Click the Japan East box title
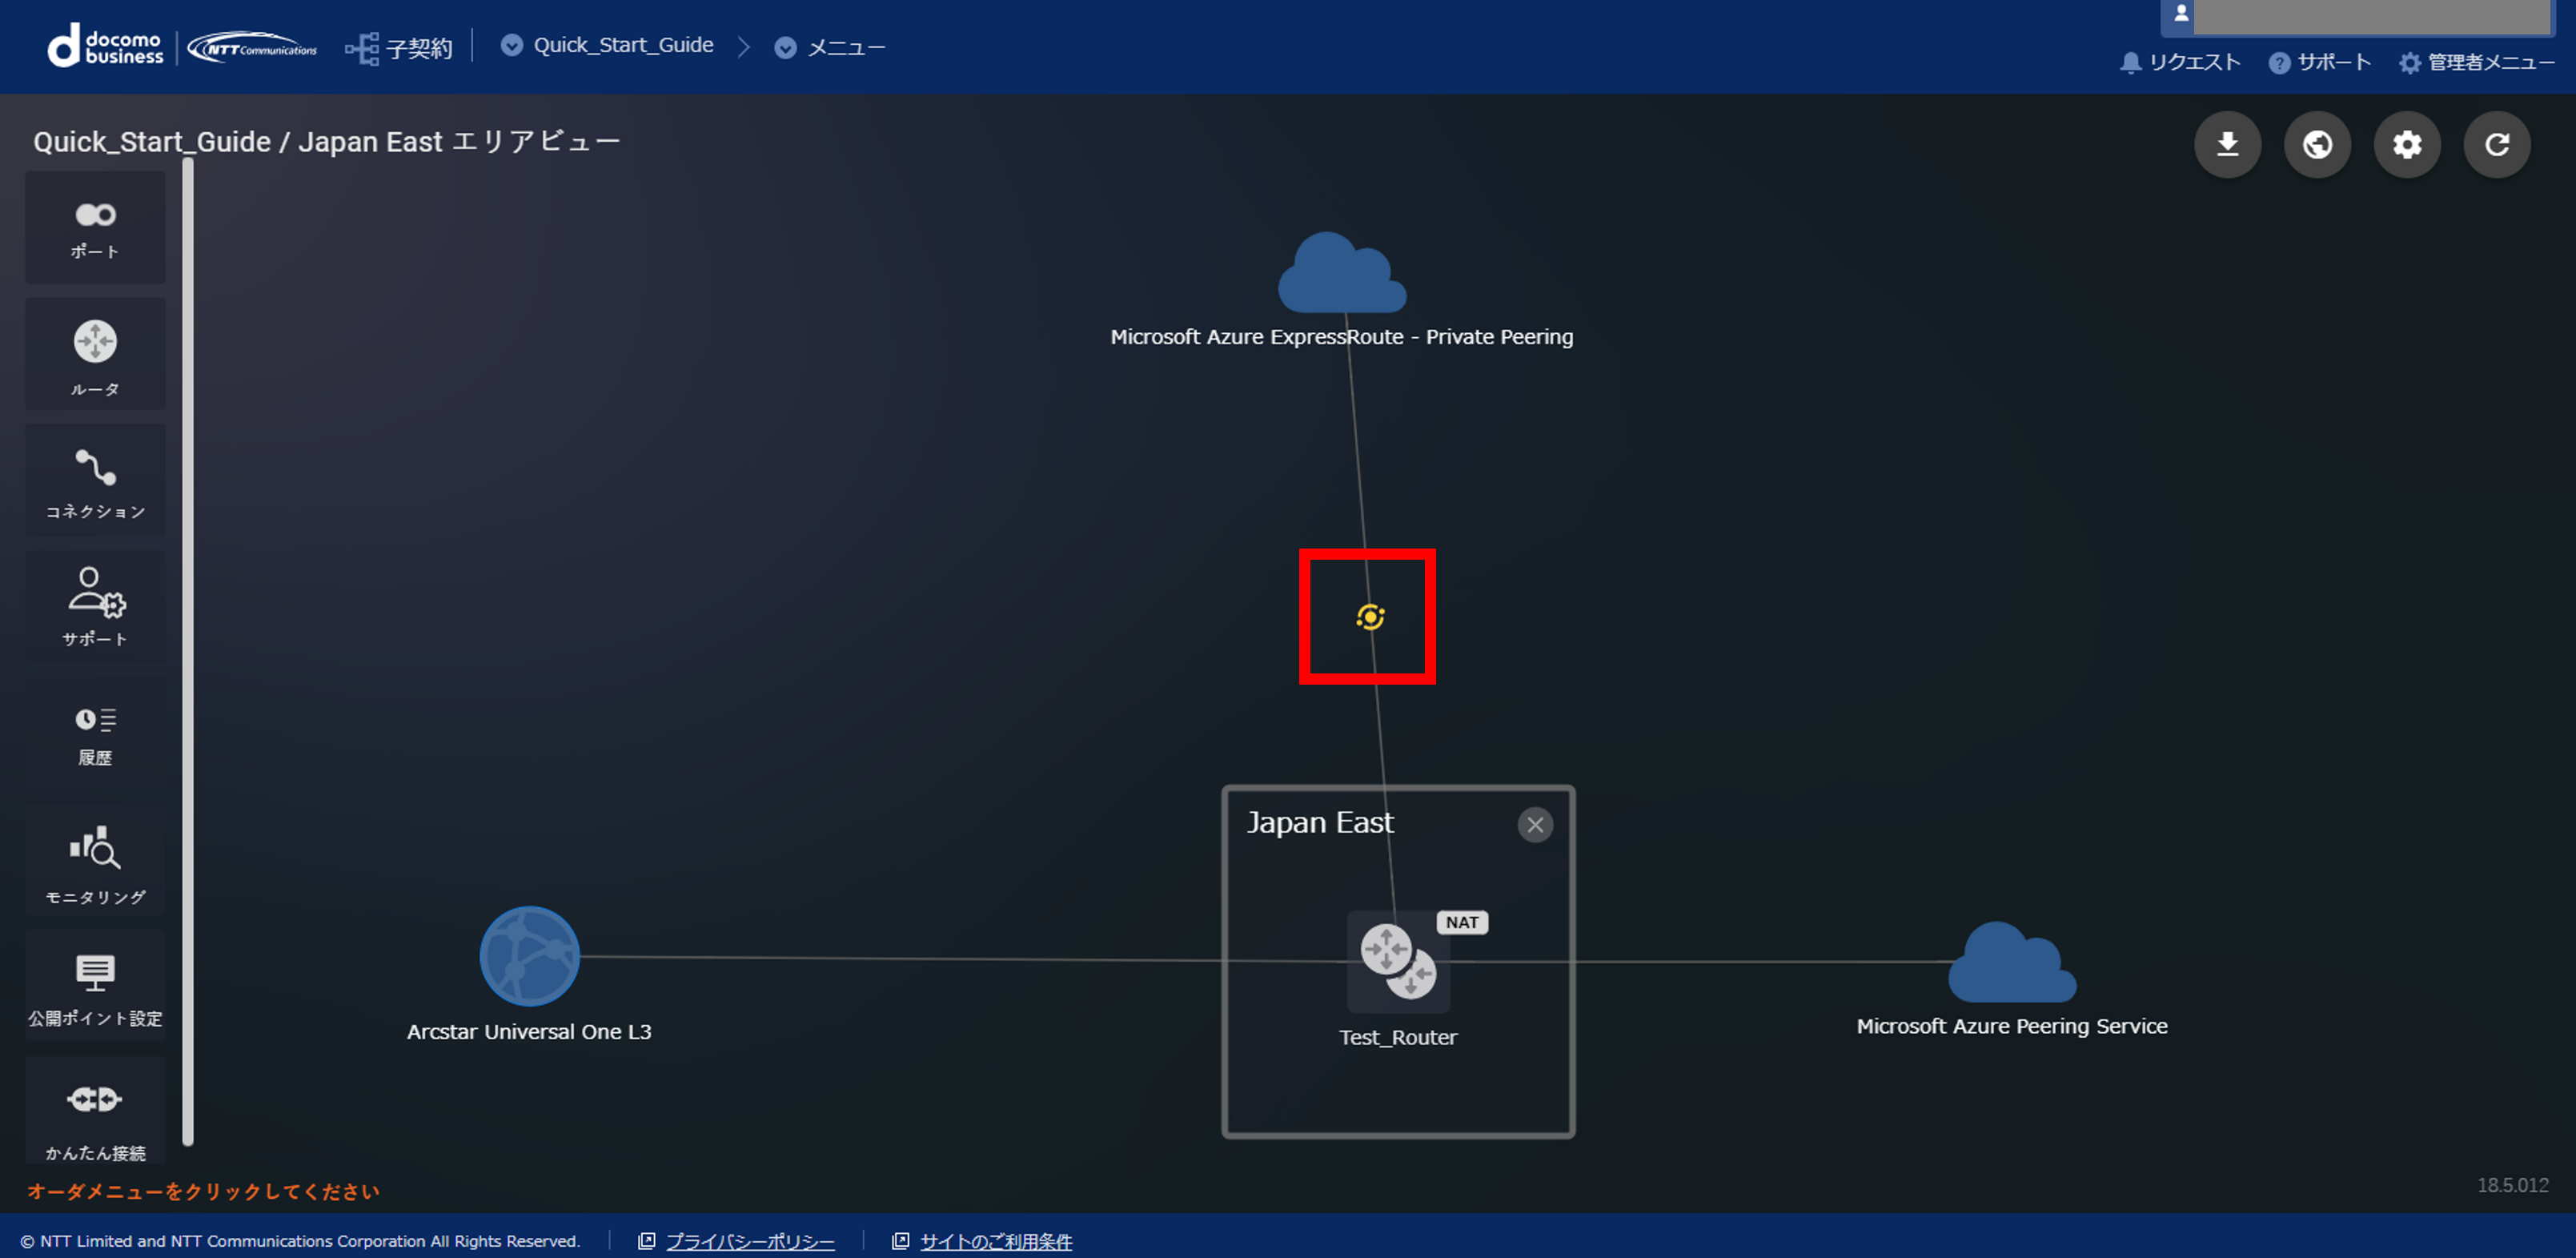The image size is (2576, 1258). click(1320, 822)
